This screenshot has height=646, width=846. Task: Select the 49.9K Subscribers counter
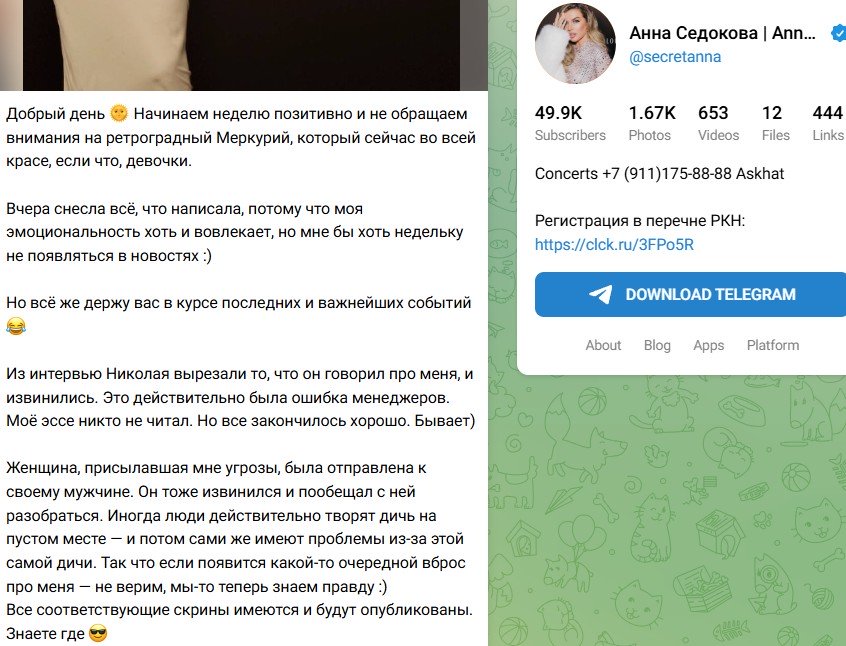click(570, 123)
